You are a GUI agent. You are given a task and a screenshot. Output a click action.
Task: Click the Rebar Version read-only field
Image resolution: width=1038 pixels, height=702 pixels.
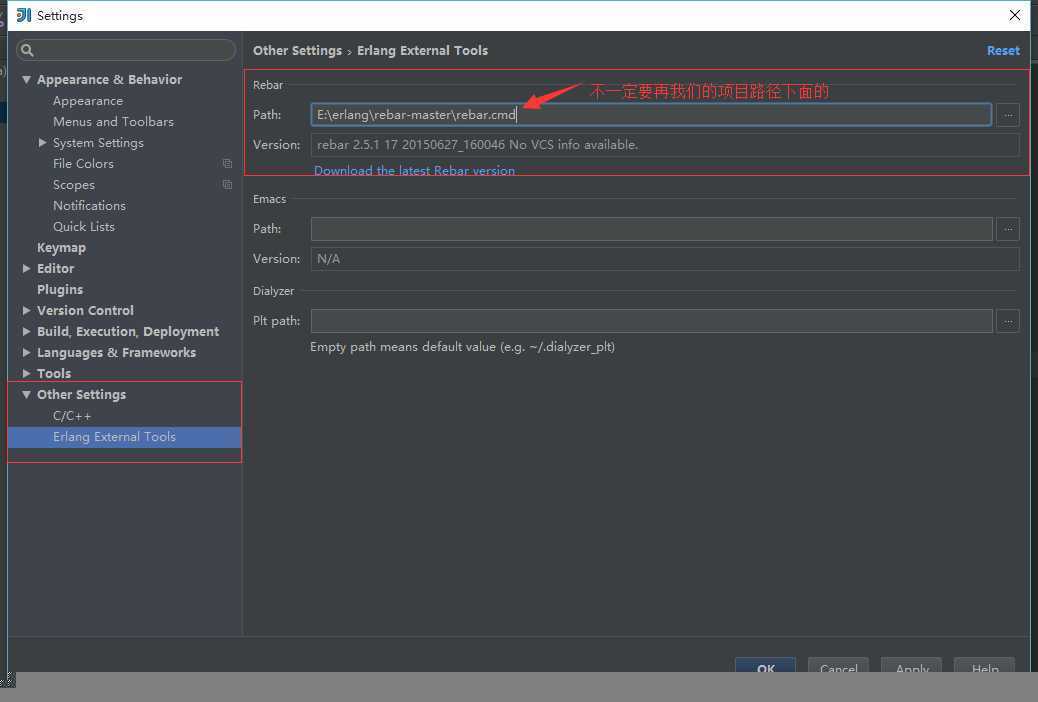pos(665,144)
